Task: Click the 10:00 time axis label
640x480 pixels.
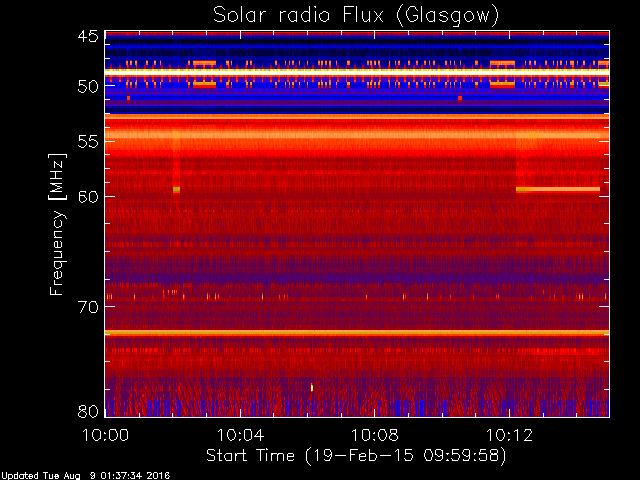Action: click(106, 435)
